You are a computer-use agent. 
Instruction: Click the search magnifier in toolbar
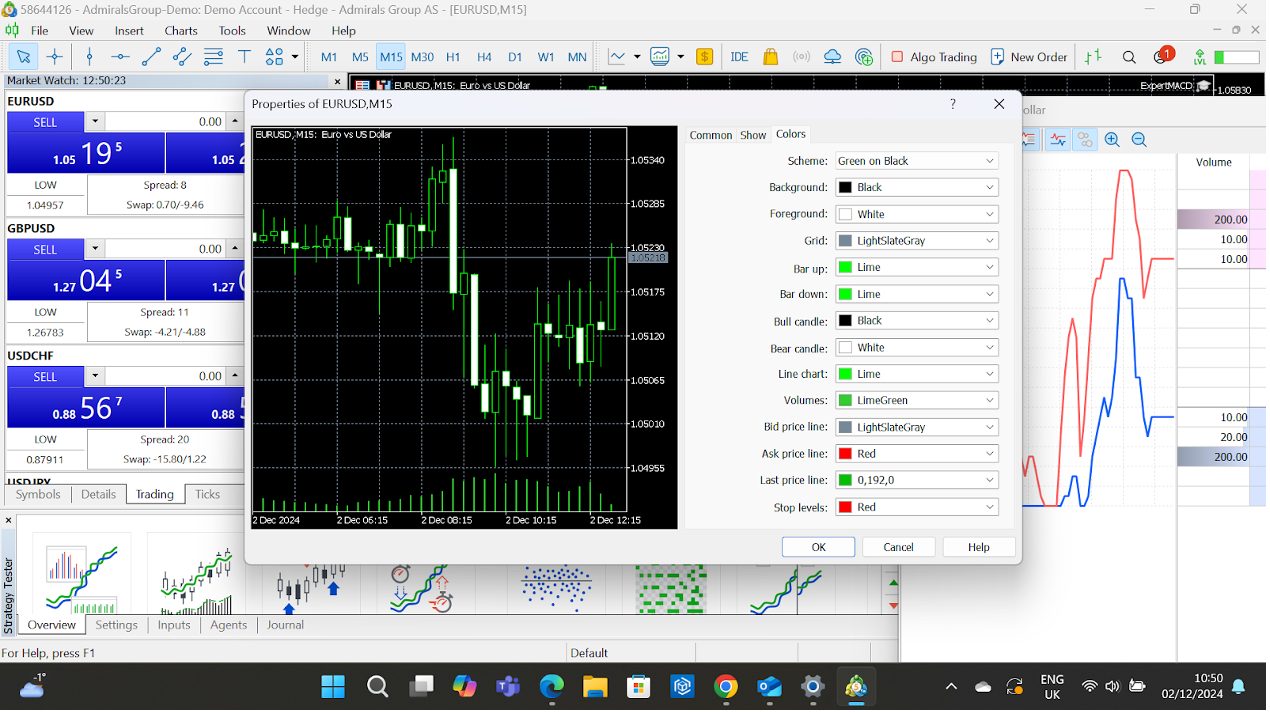pyautogui.click(x=1129, y=57)
